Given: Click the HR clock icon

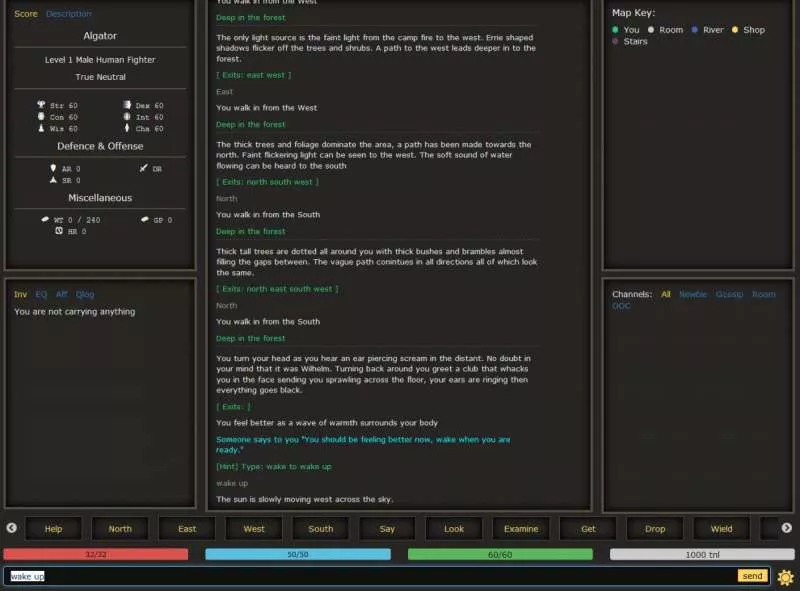Looking at the screenshot, I should [58, 231].
